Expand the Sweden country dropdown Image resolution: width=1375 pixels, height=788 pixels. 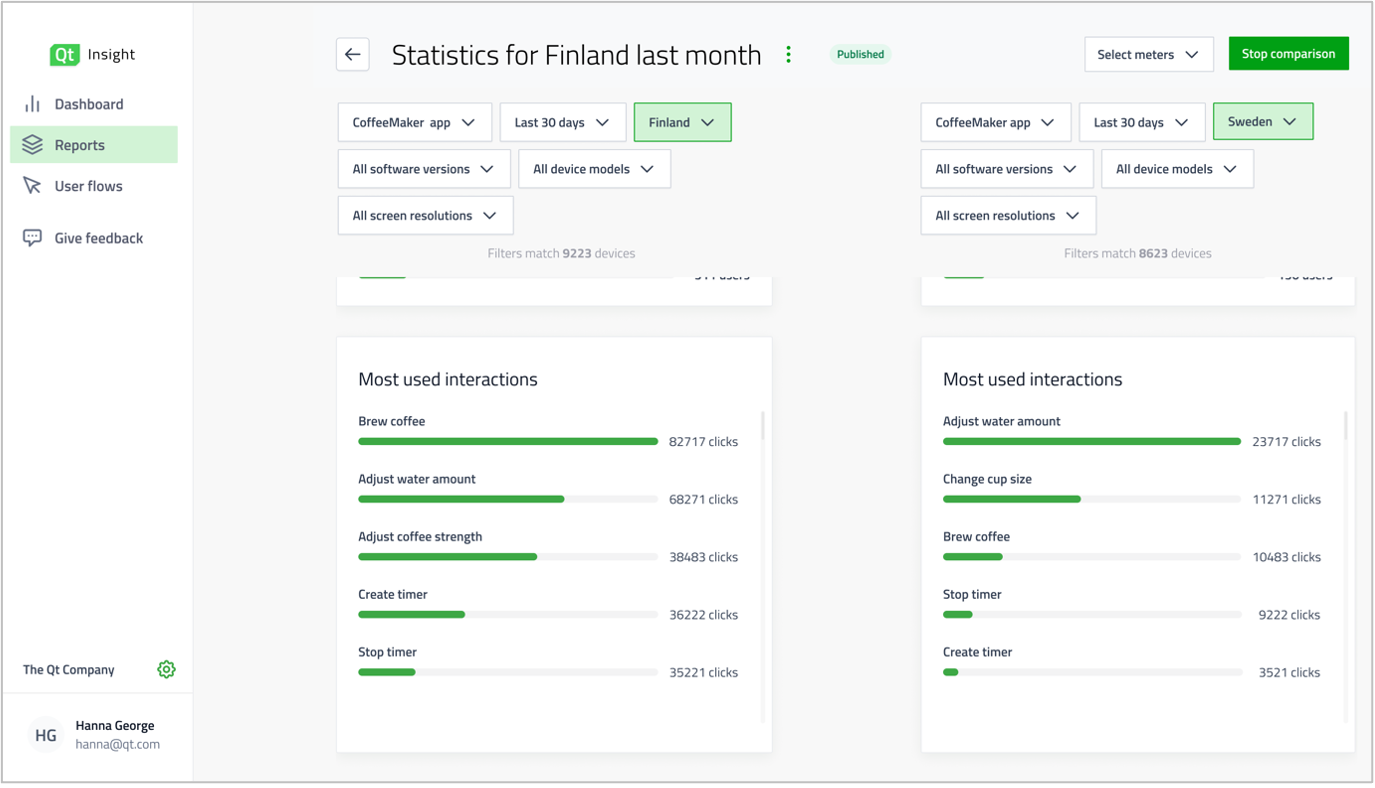click(1262, 122)
